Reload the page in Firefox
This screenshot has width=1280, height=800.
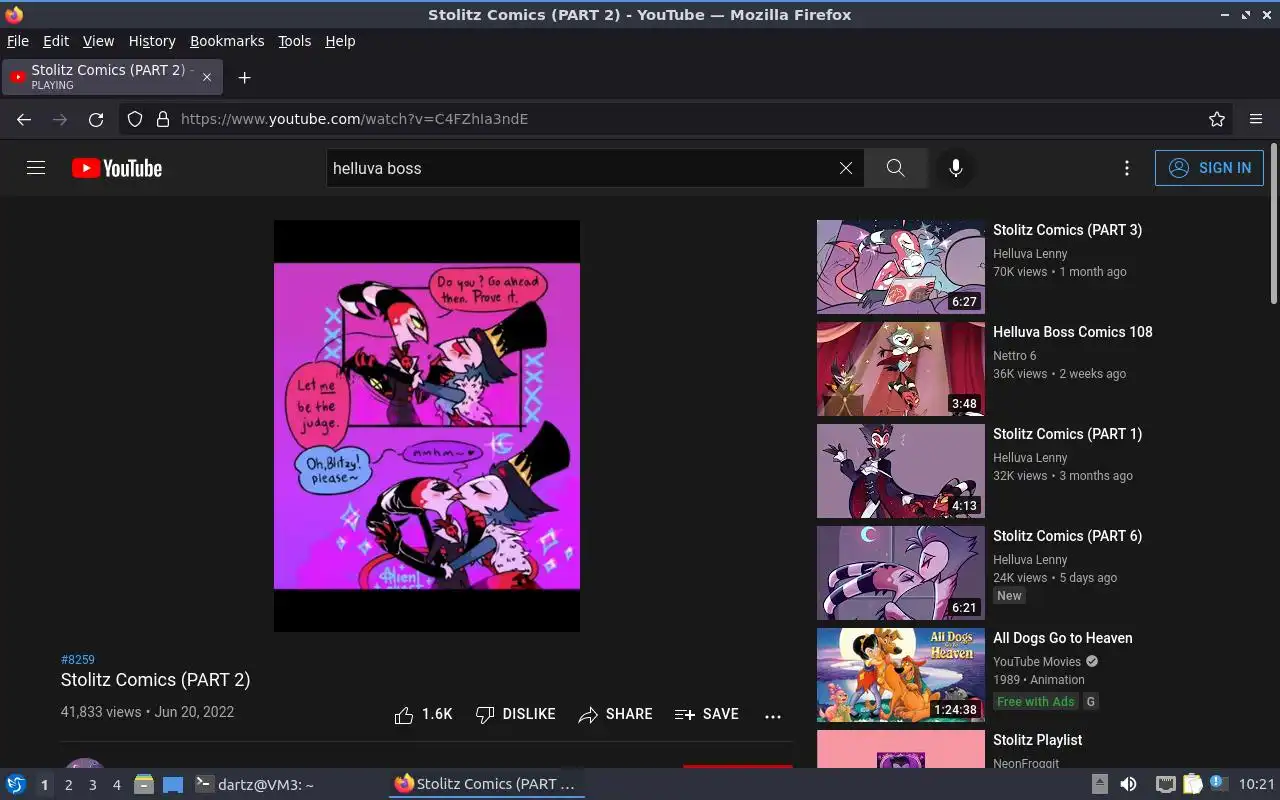pyautogui.click(x=96, y=119)
